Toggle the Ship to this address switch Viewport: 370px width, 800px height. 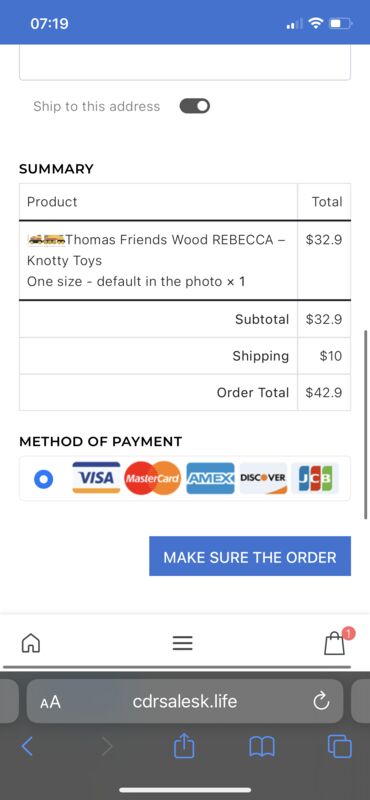(194, 106)
